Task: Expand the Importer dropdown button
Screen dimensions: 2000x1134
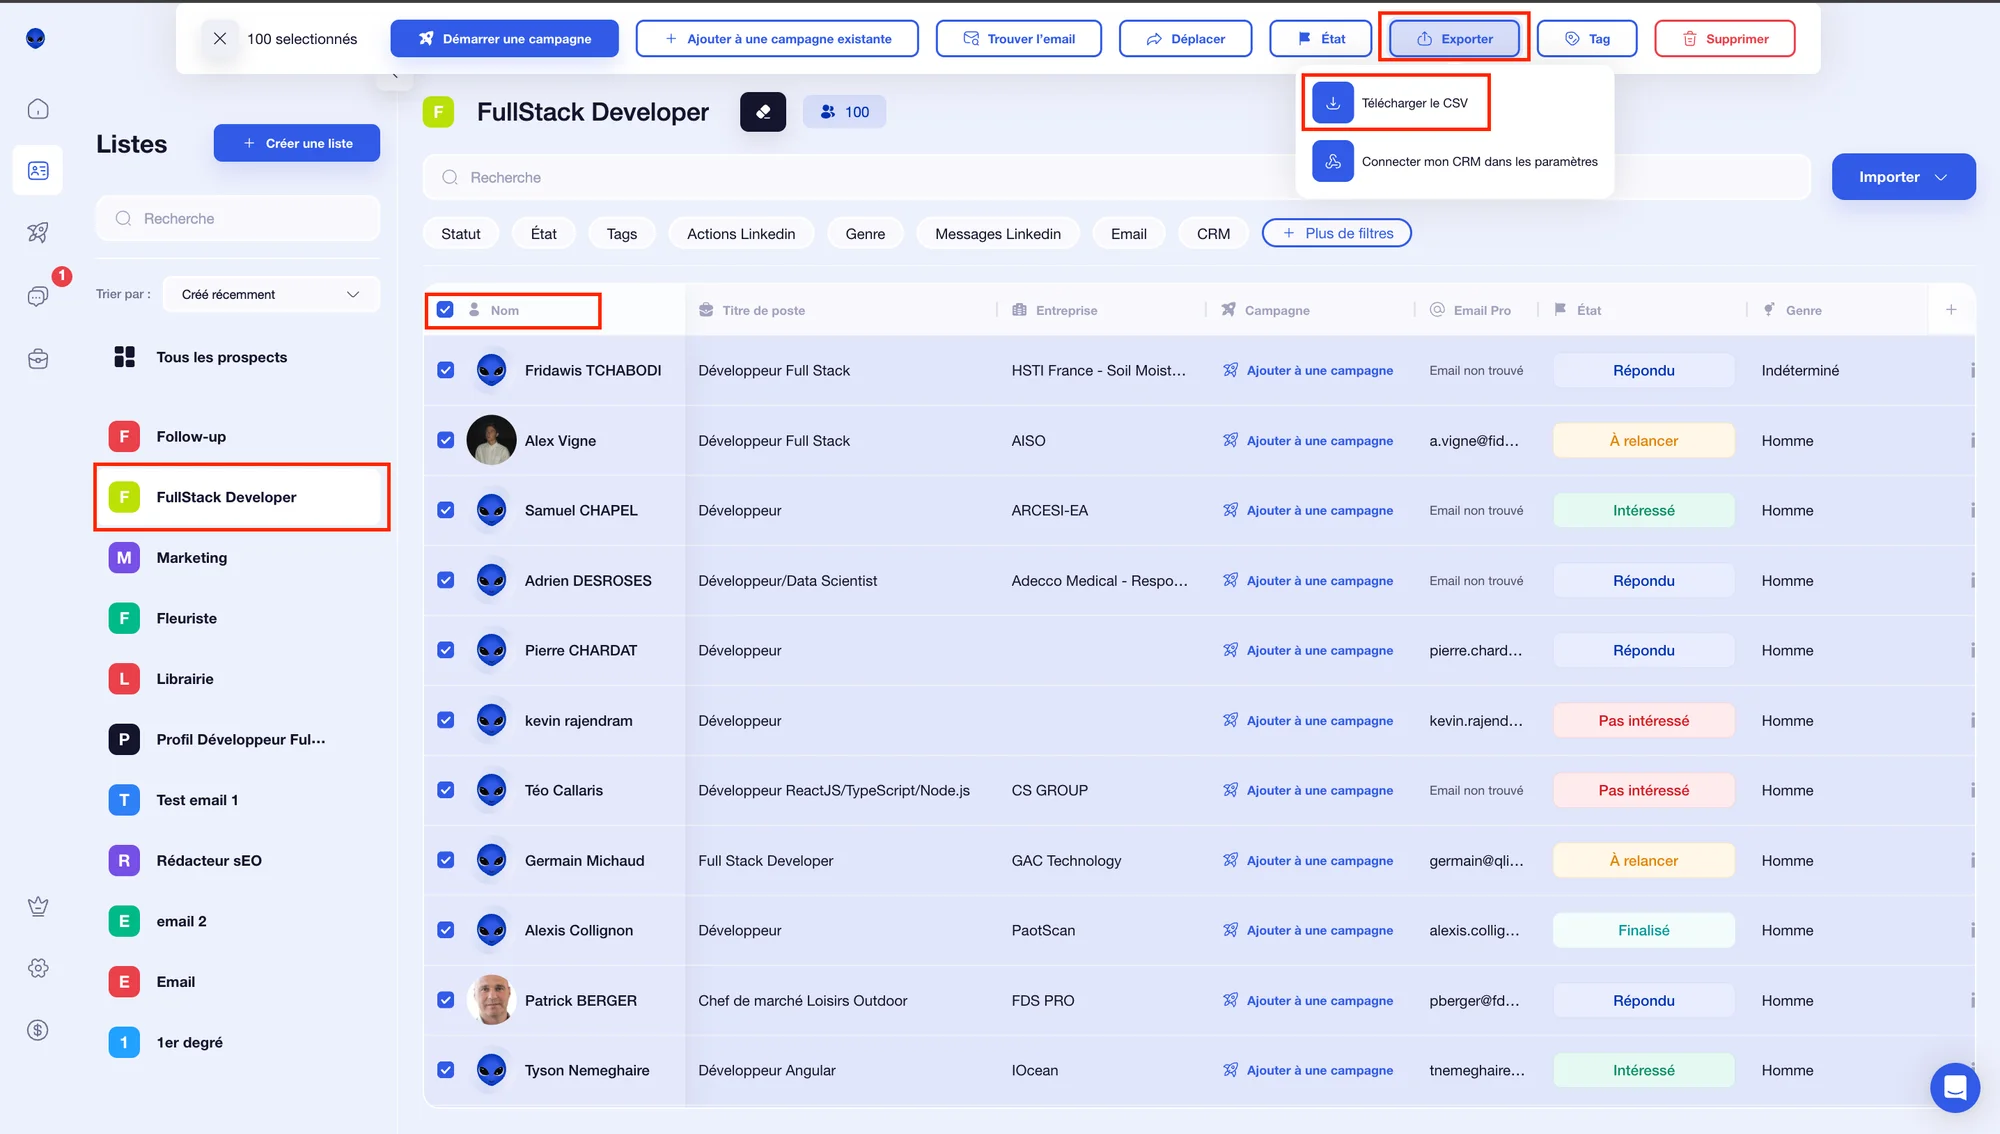Action: click(1903, 177)
